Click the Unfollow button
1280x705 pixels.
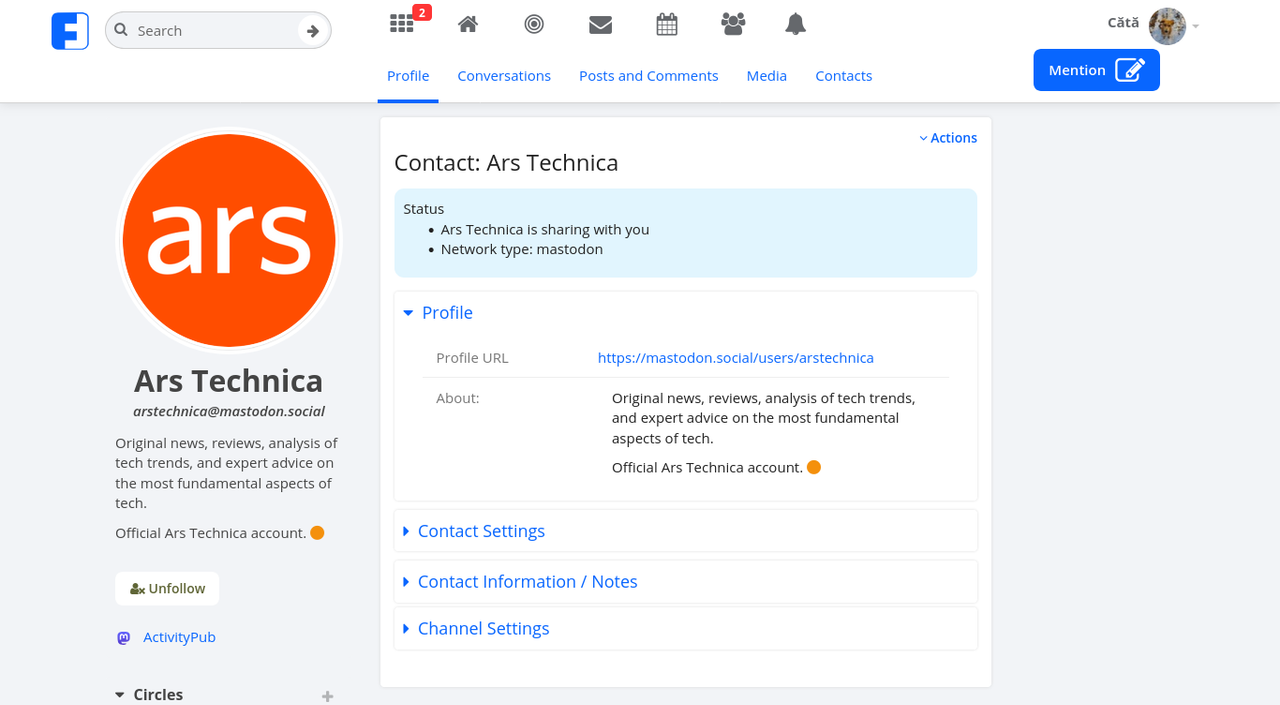click(x=167, y=589)
